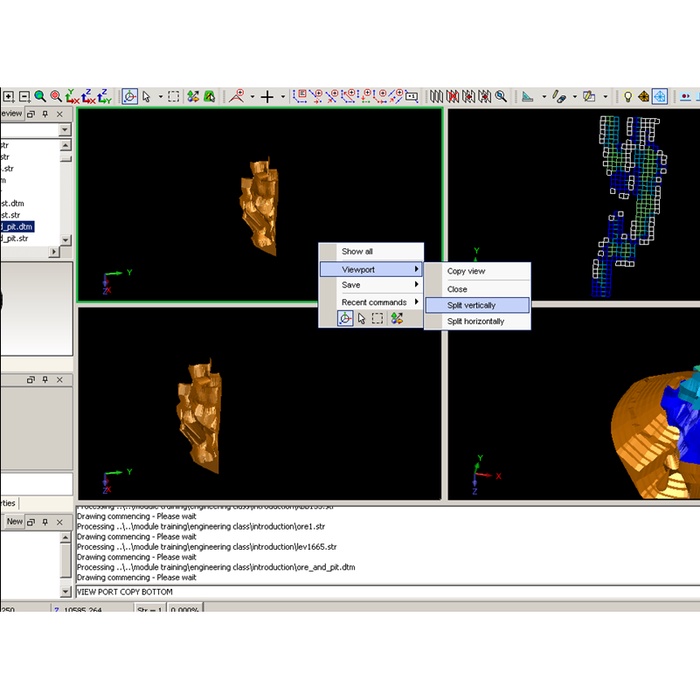Select the ZX plane view icon
700x700 pixels.
tap(88, 97)
